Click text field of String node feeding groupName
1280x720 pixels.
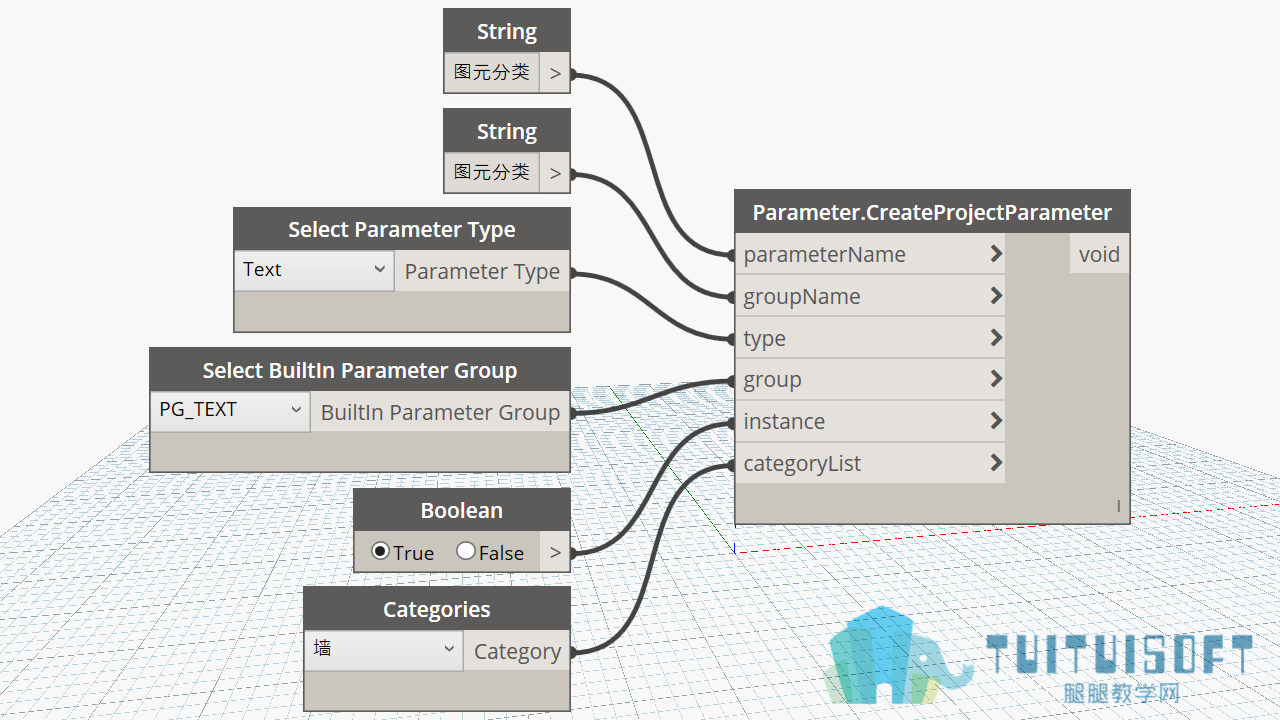[492, 172]
